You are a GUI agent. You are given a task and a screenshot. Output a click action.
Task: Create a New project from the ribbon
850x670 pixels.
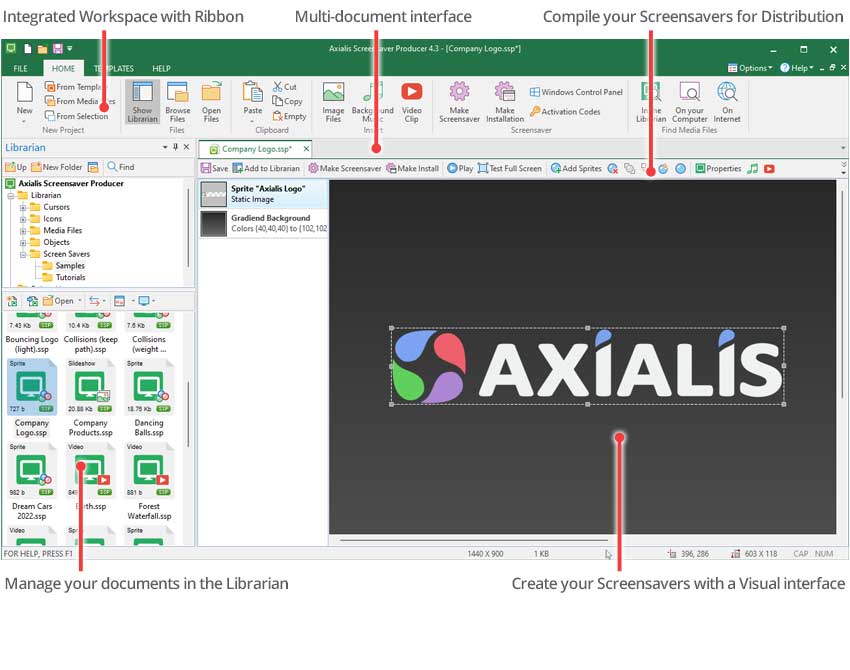24,101
